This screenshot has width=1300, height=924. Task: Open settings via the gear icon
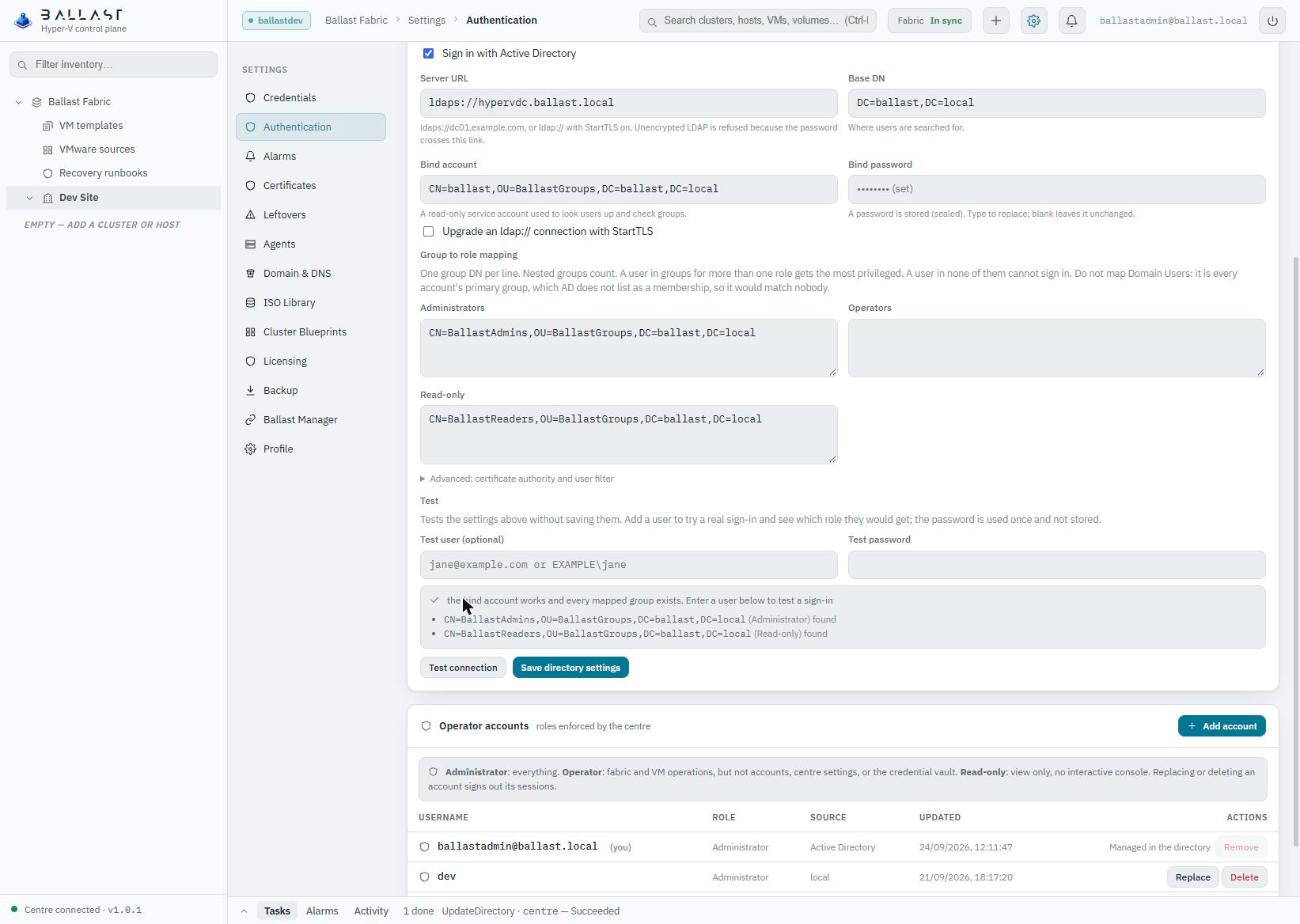[1034, 20]
